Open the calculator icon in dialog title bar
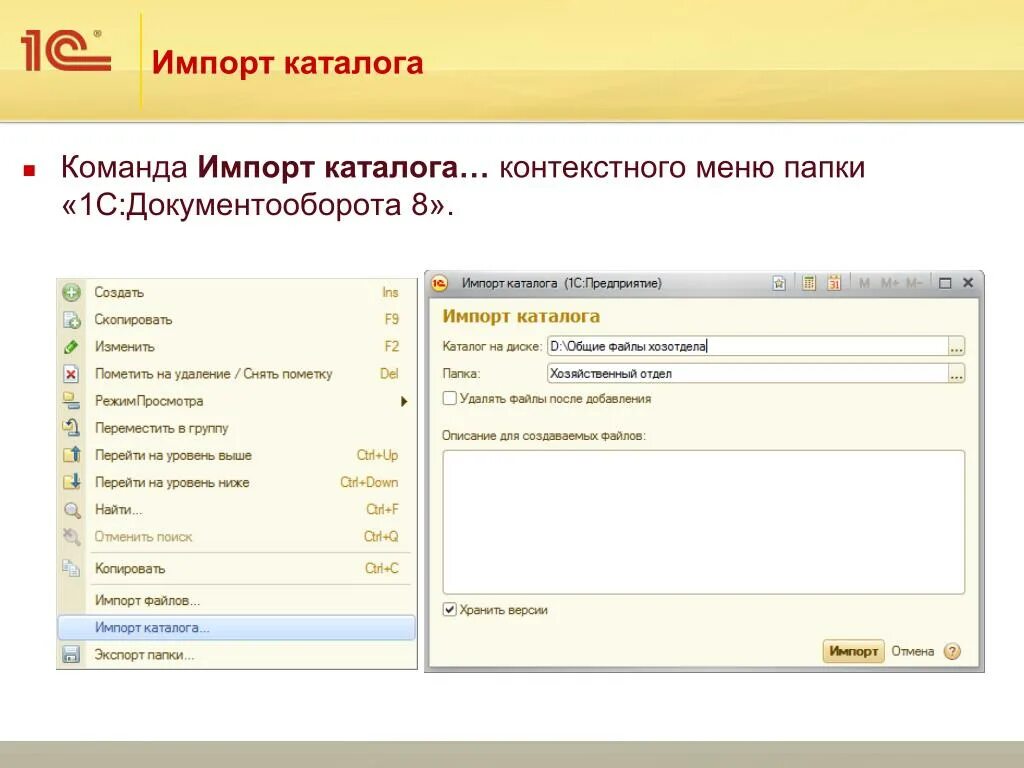This screenshot has width=1024, height=768. 808,283
